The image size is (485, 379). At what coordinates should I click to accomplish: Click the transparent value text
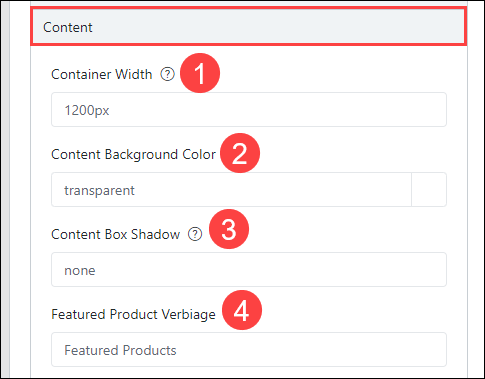[x=99, y=190]
